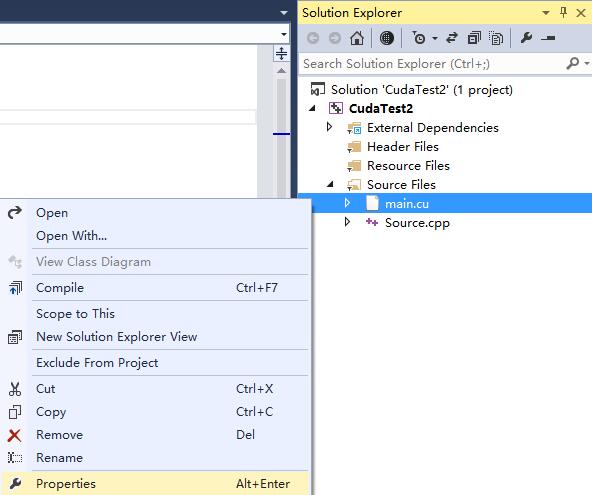
Task: Click the editor split-window handle icon
Action: point(281,53)
